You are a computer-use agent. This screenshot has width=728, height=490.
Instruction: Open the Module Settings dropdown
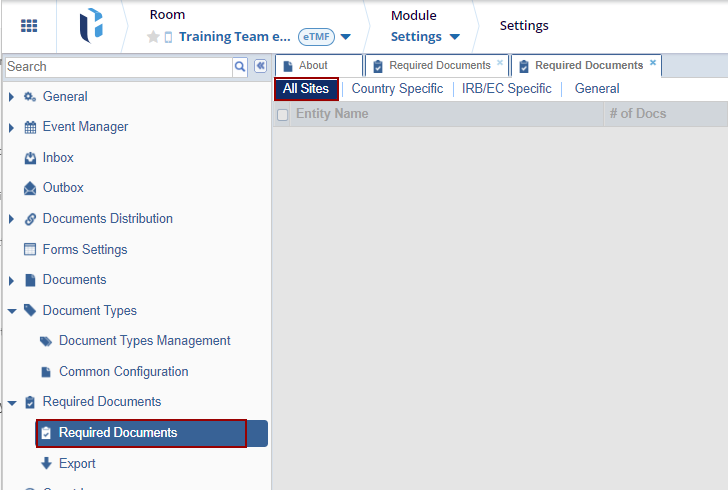point(454,37)
